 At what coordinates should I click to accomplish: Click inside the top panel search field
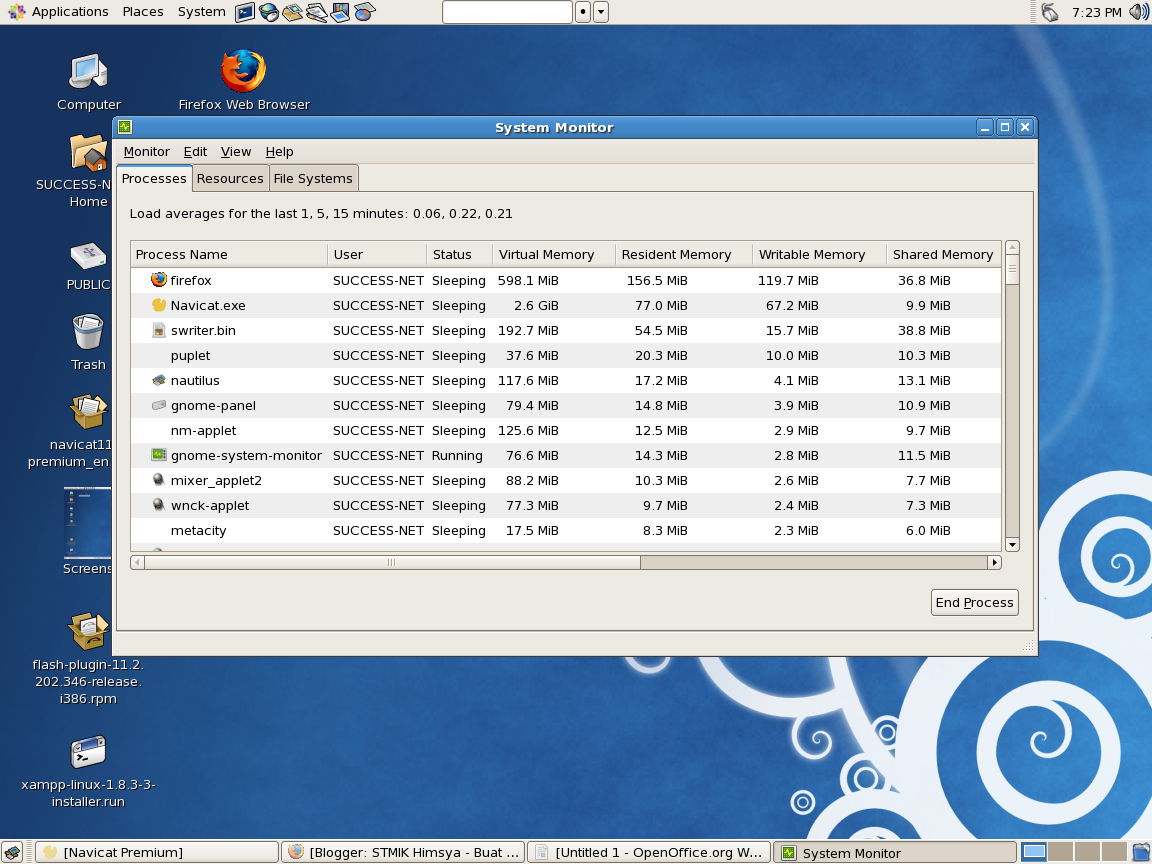click(x=507, y=11)
